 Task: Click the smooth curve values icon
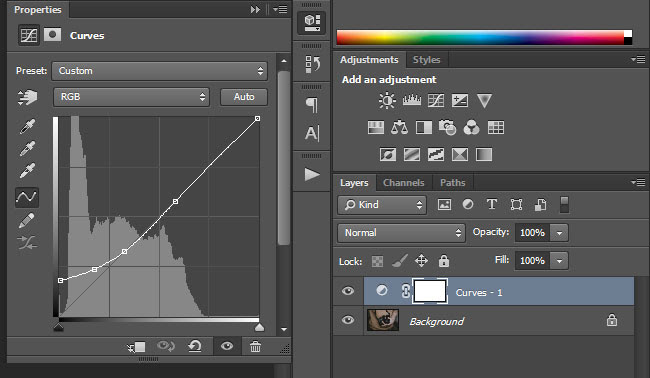click(27, 243)
